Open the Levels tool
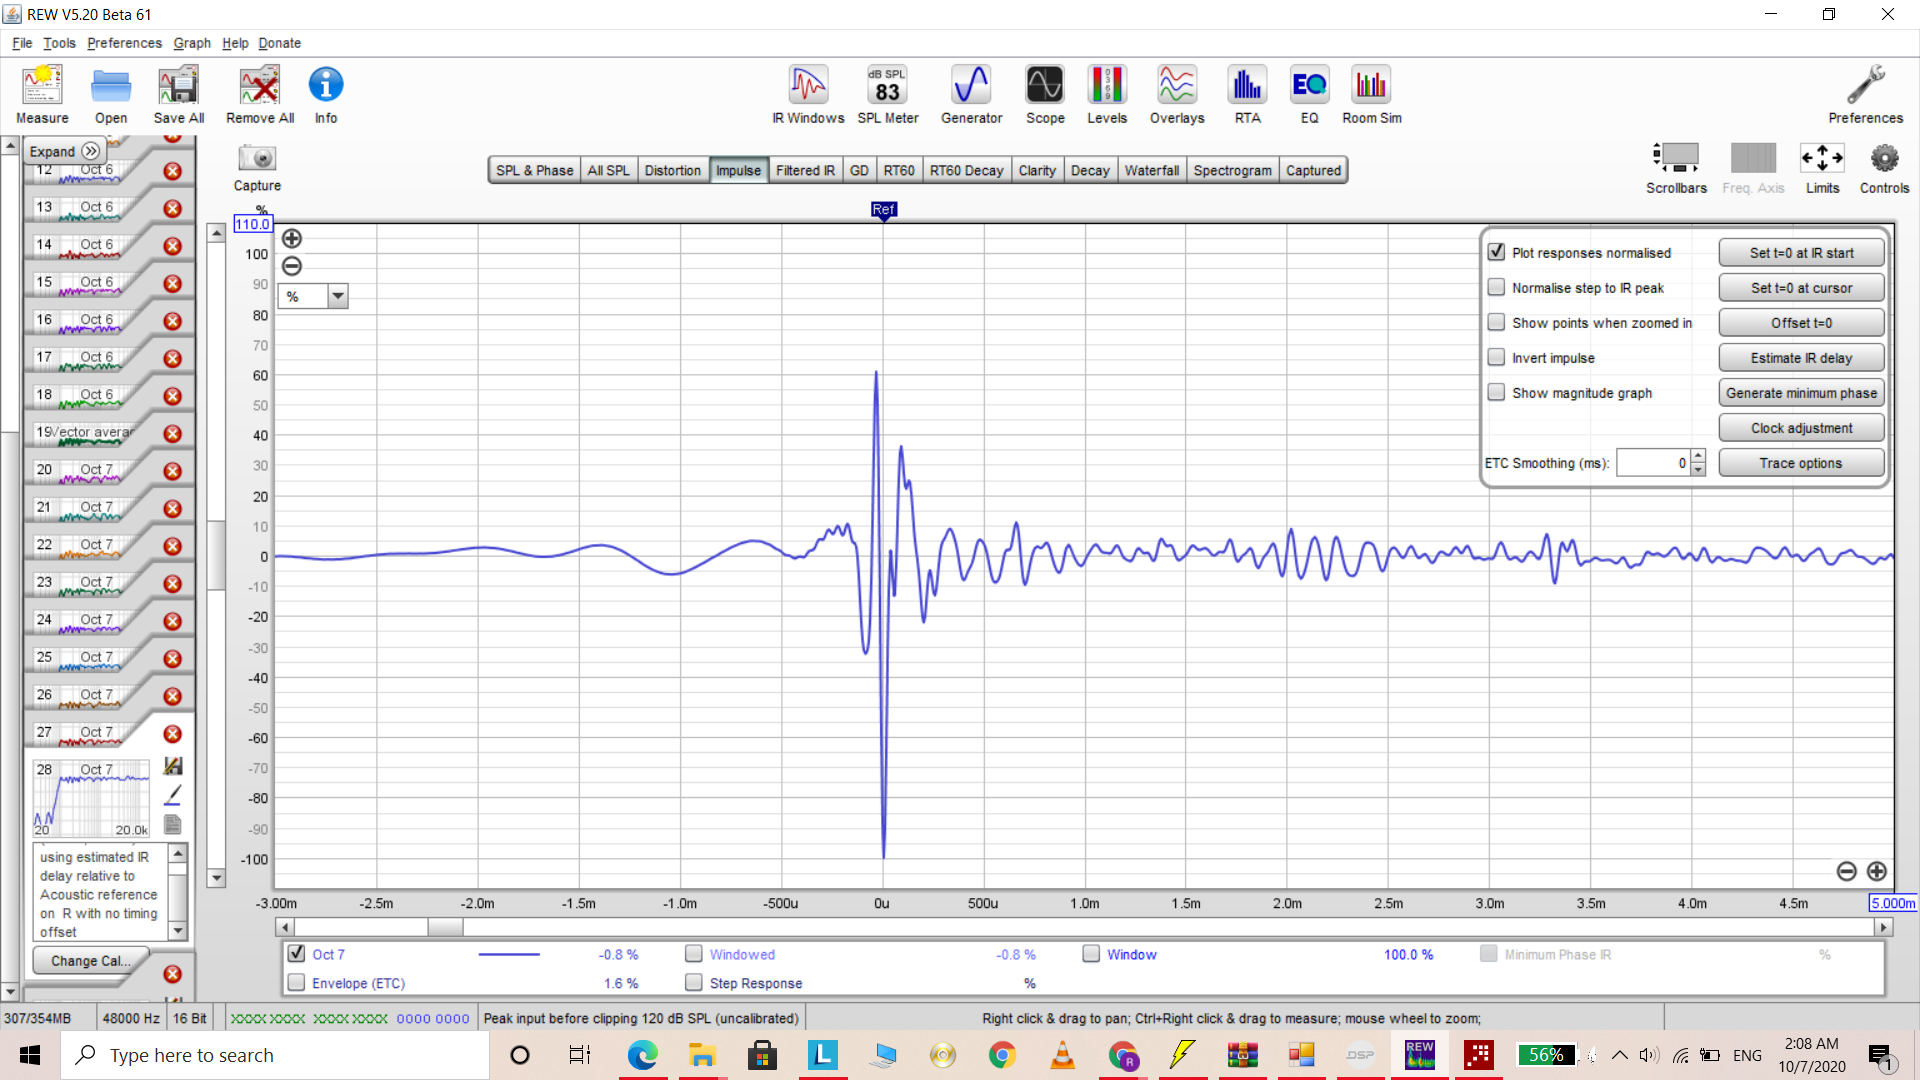 (x=1107, y=95)
